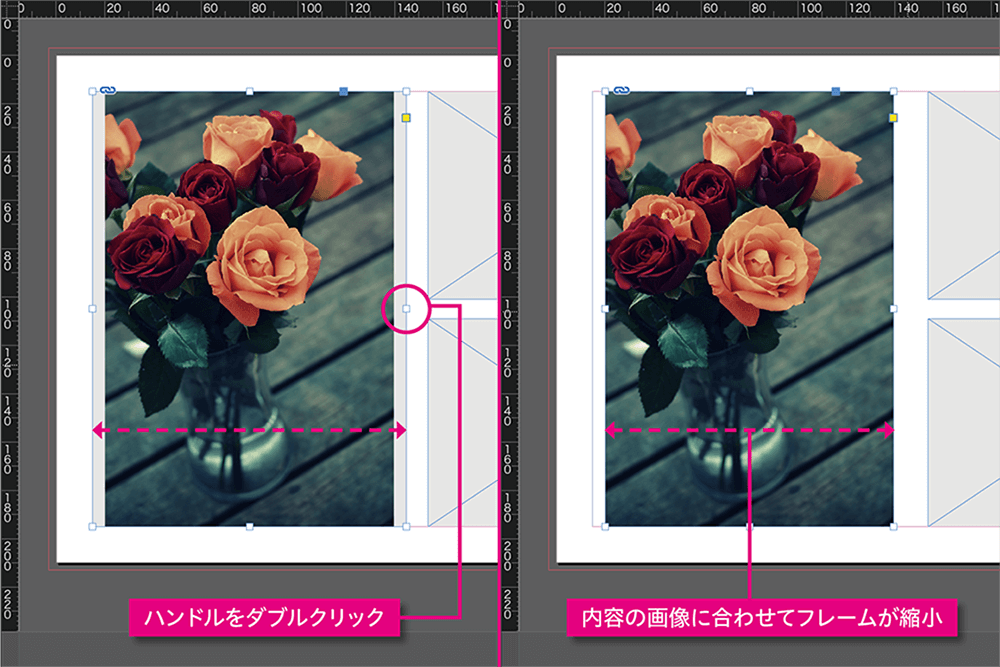The width and height of the screenshot is (1000, 667).
Task: Click the blue filled top-edge handle of the left frame
Action: [343, 91]
